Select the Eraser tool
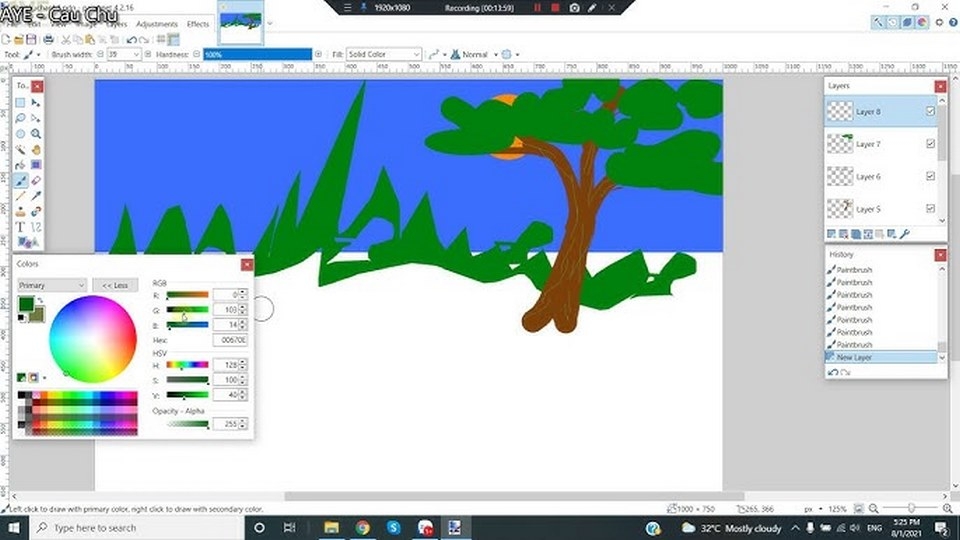This screenshot has height=540, width=960. [36, 181]
